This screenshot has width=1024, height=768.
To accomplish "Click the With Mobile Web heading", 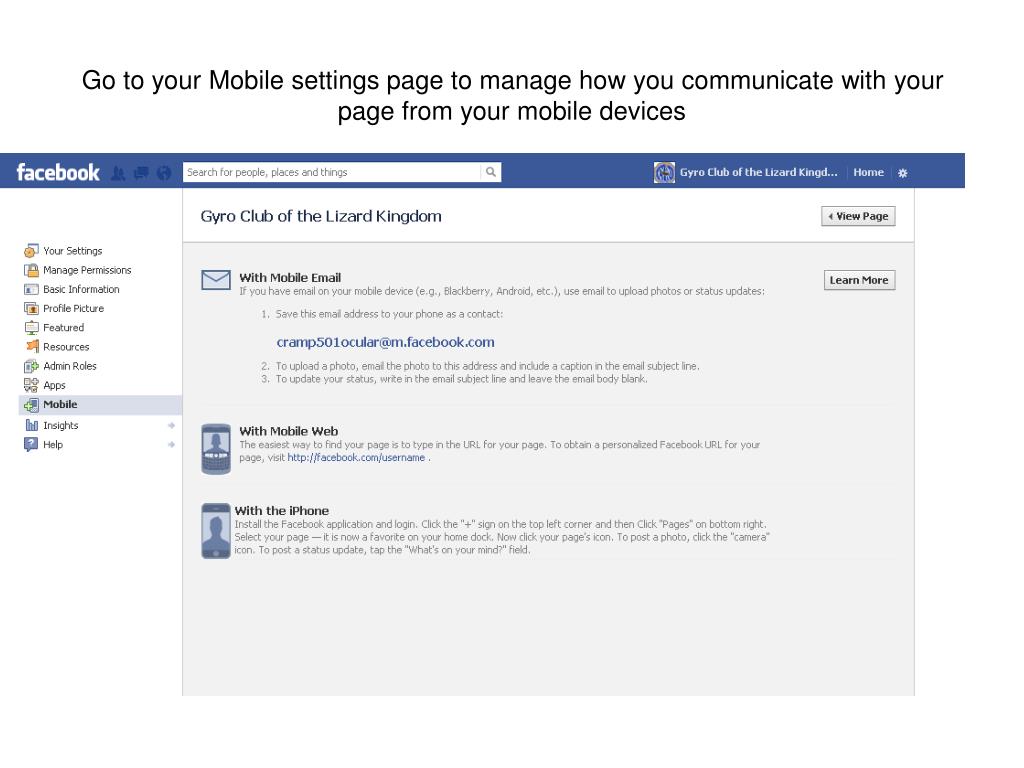I will [289, 431].
